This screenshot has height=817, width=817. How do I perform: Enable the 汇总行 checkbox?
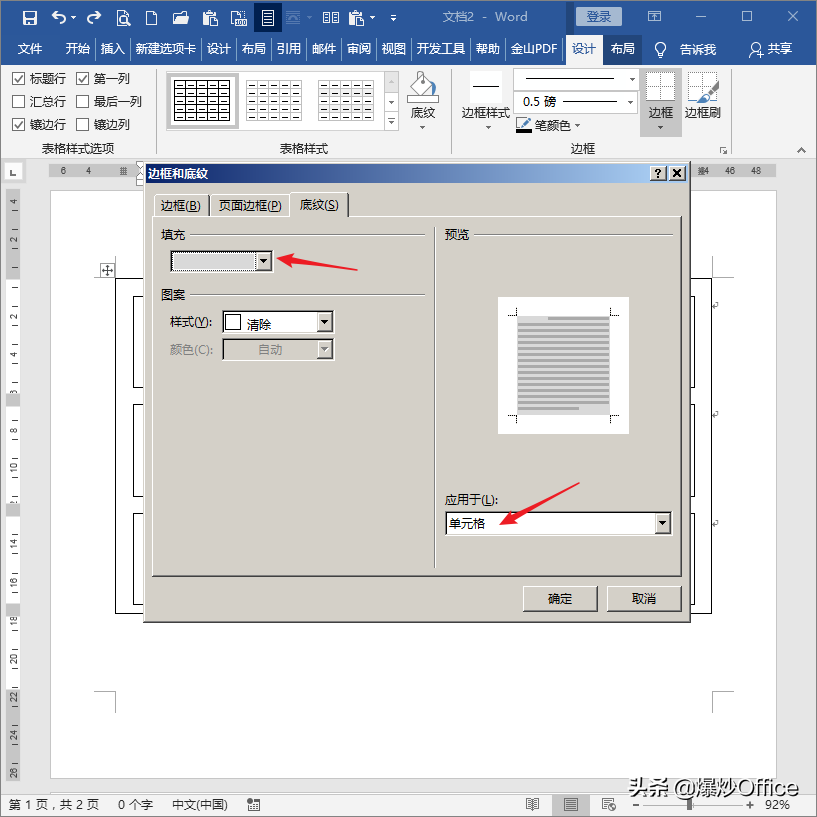click(18, 101)
